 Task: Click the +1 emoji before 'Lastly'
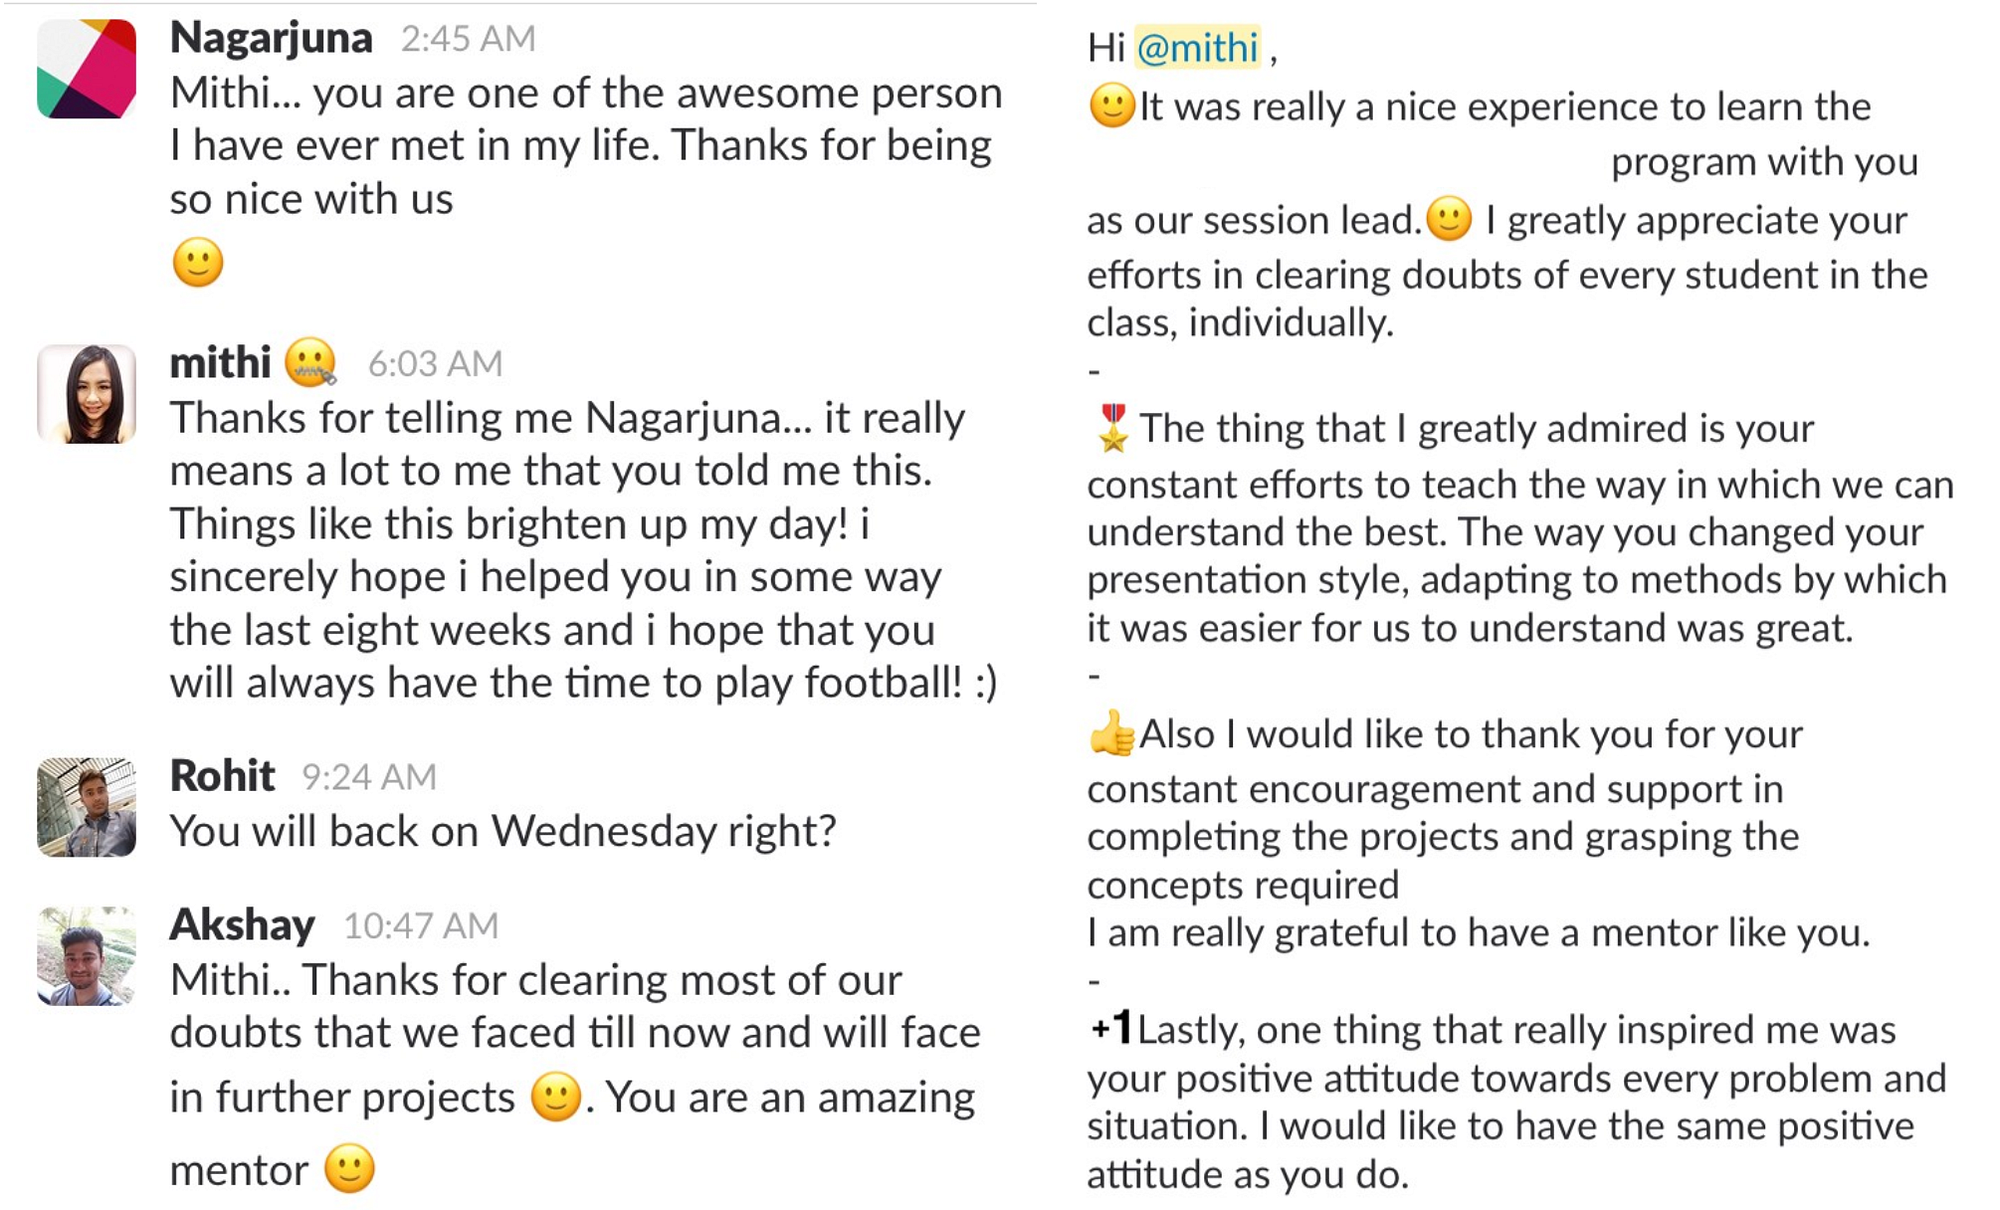point(1111,1028)
